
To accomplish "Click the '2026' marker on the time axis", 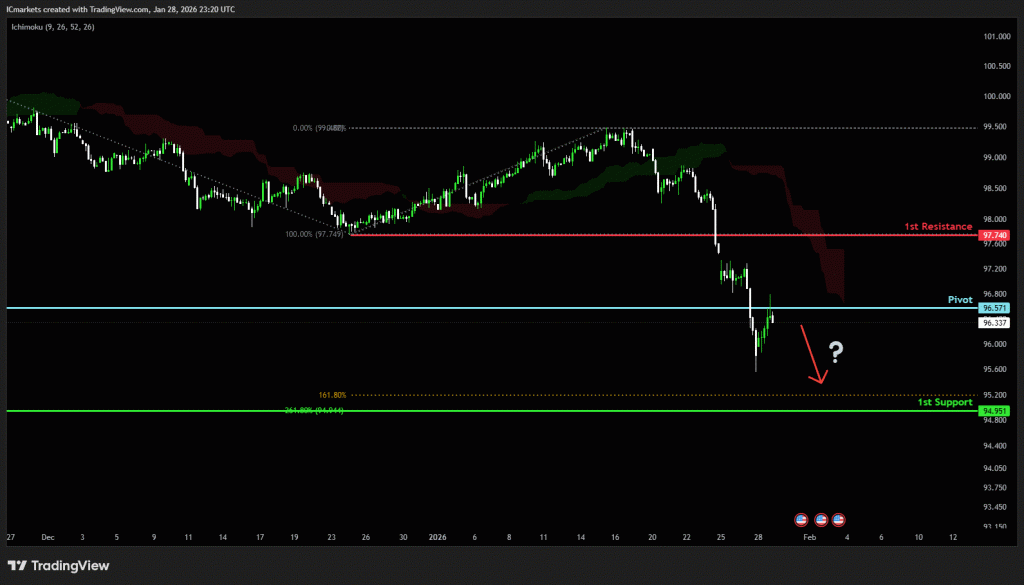I will pyautogui.click(x=438, y=537).
